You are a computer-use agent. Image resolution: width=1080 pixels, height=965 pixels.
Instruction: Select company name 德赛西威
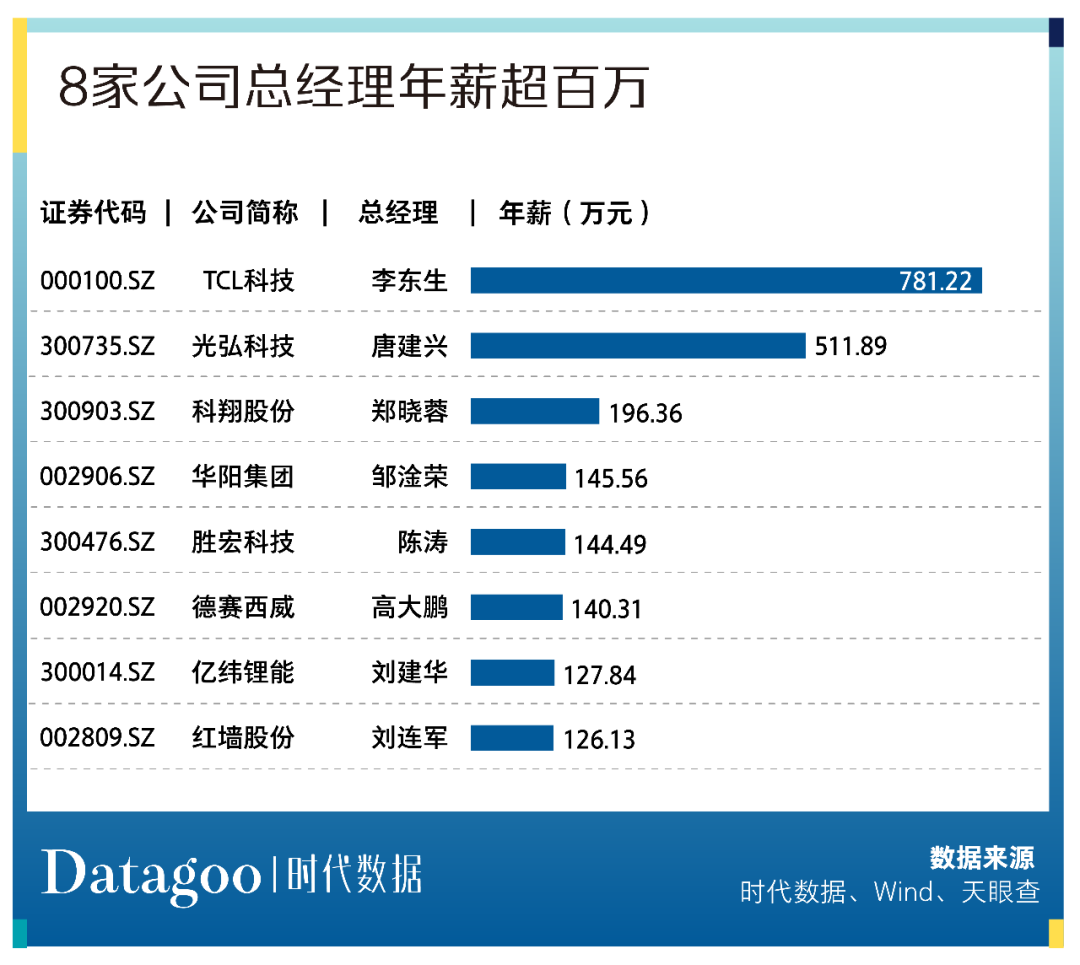point(243,608)
